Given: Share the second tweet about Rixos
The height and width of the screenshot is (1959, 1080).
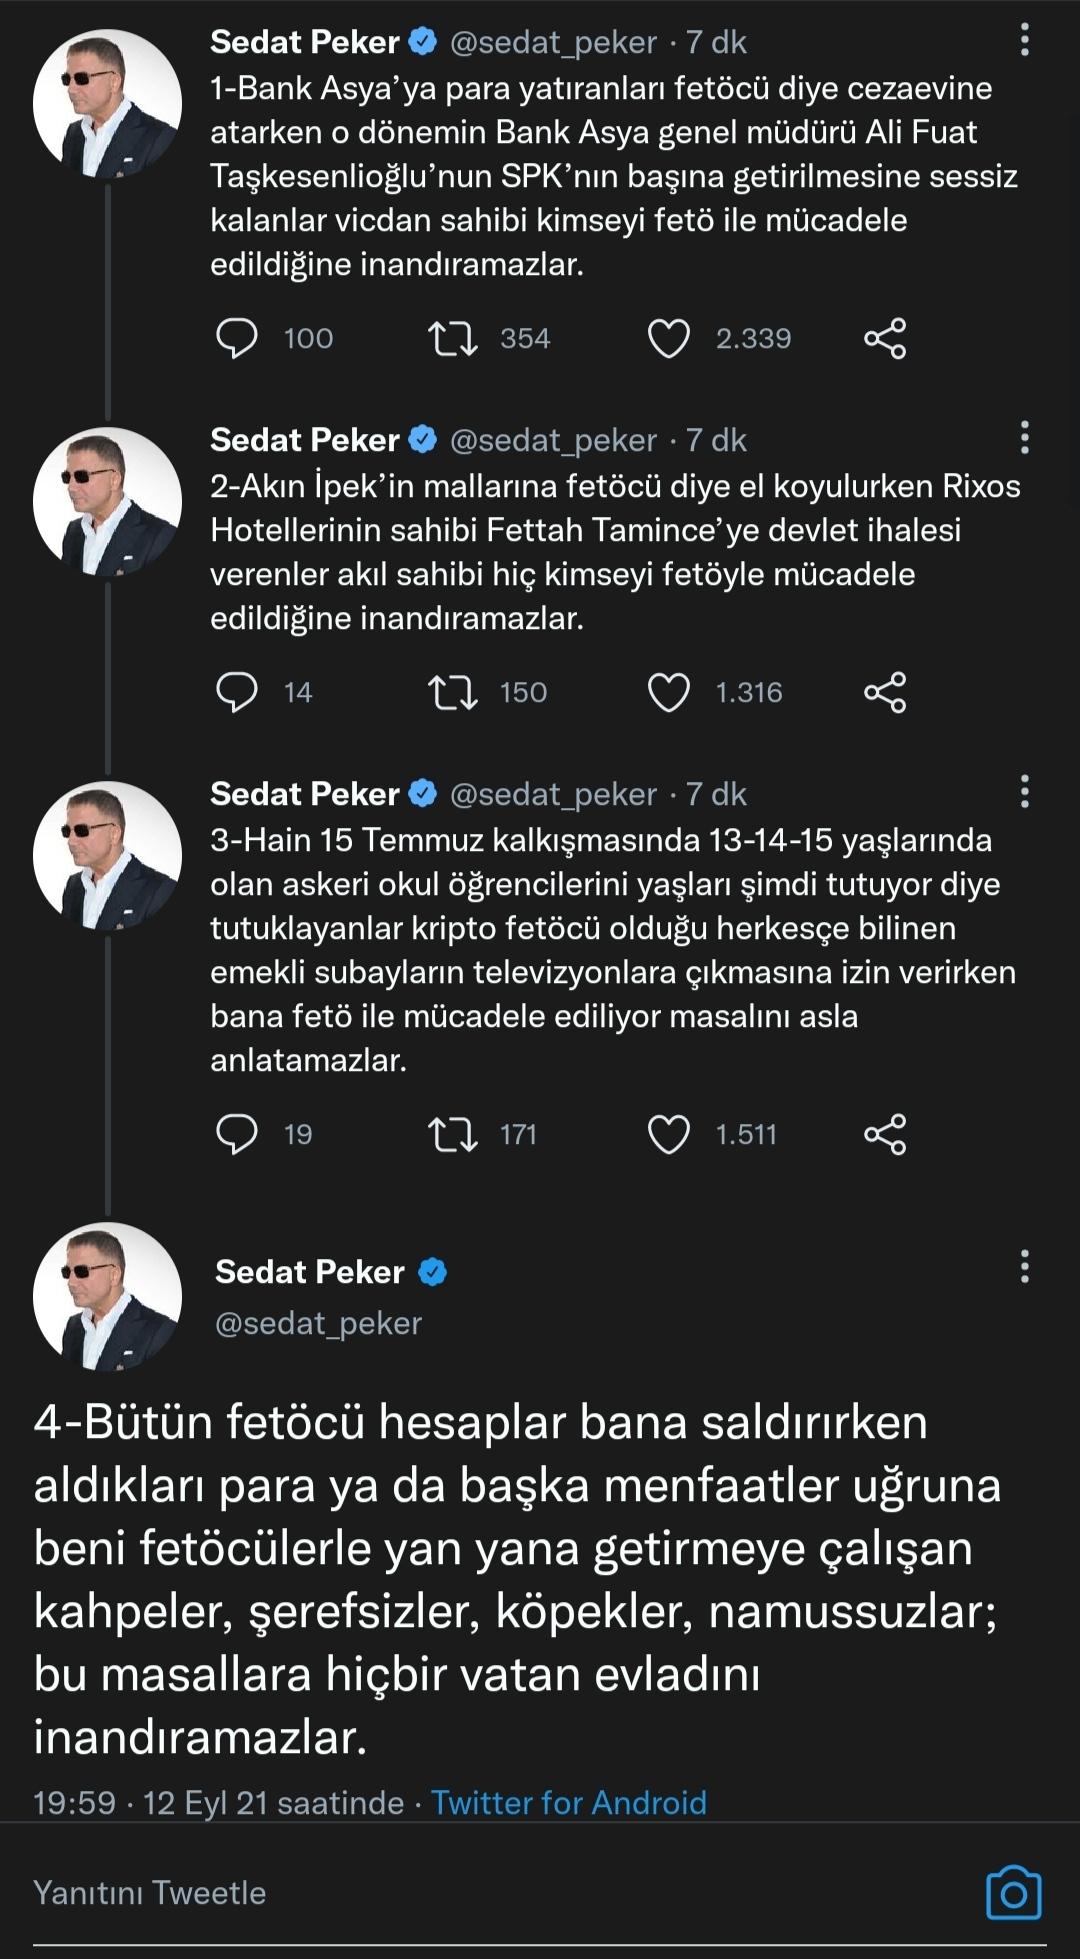Looking at the screenshot, I should 885,692.
